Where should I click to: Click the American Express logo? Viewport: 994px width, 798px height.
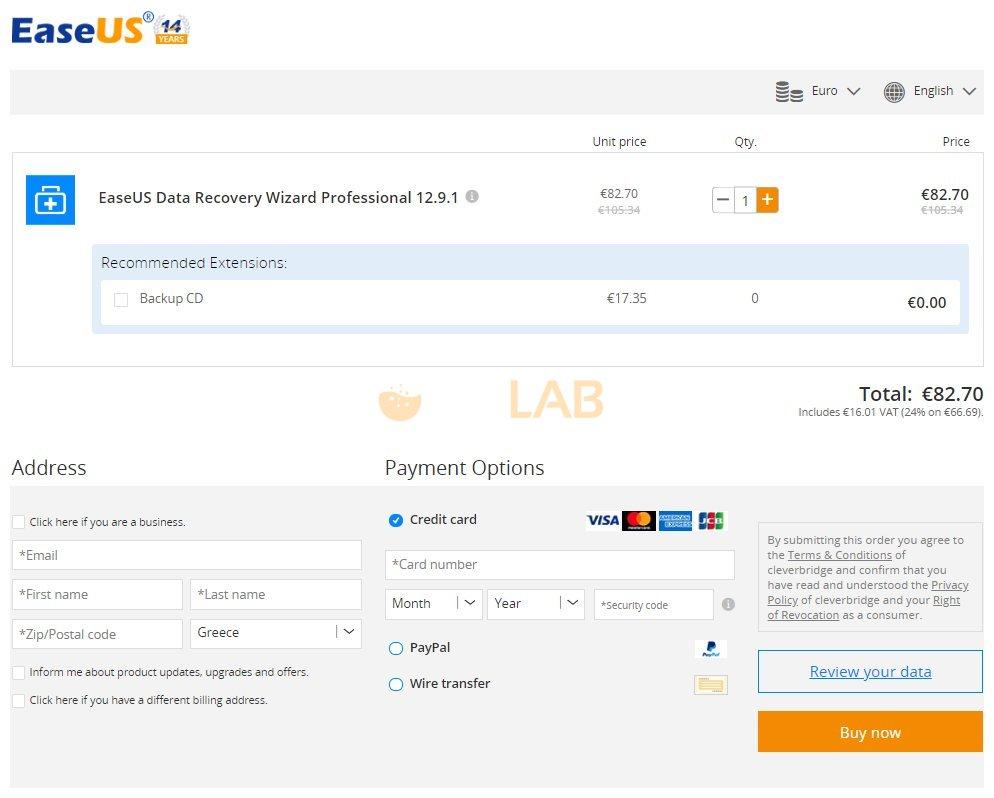coord(675,520)
